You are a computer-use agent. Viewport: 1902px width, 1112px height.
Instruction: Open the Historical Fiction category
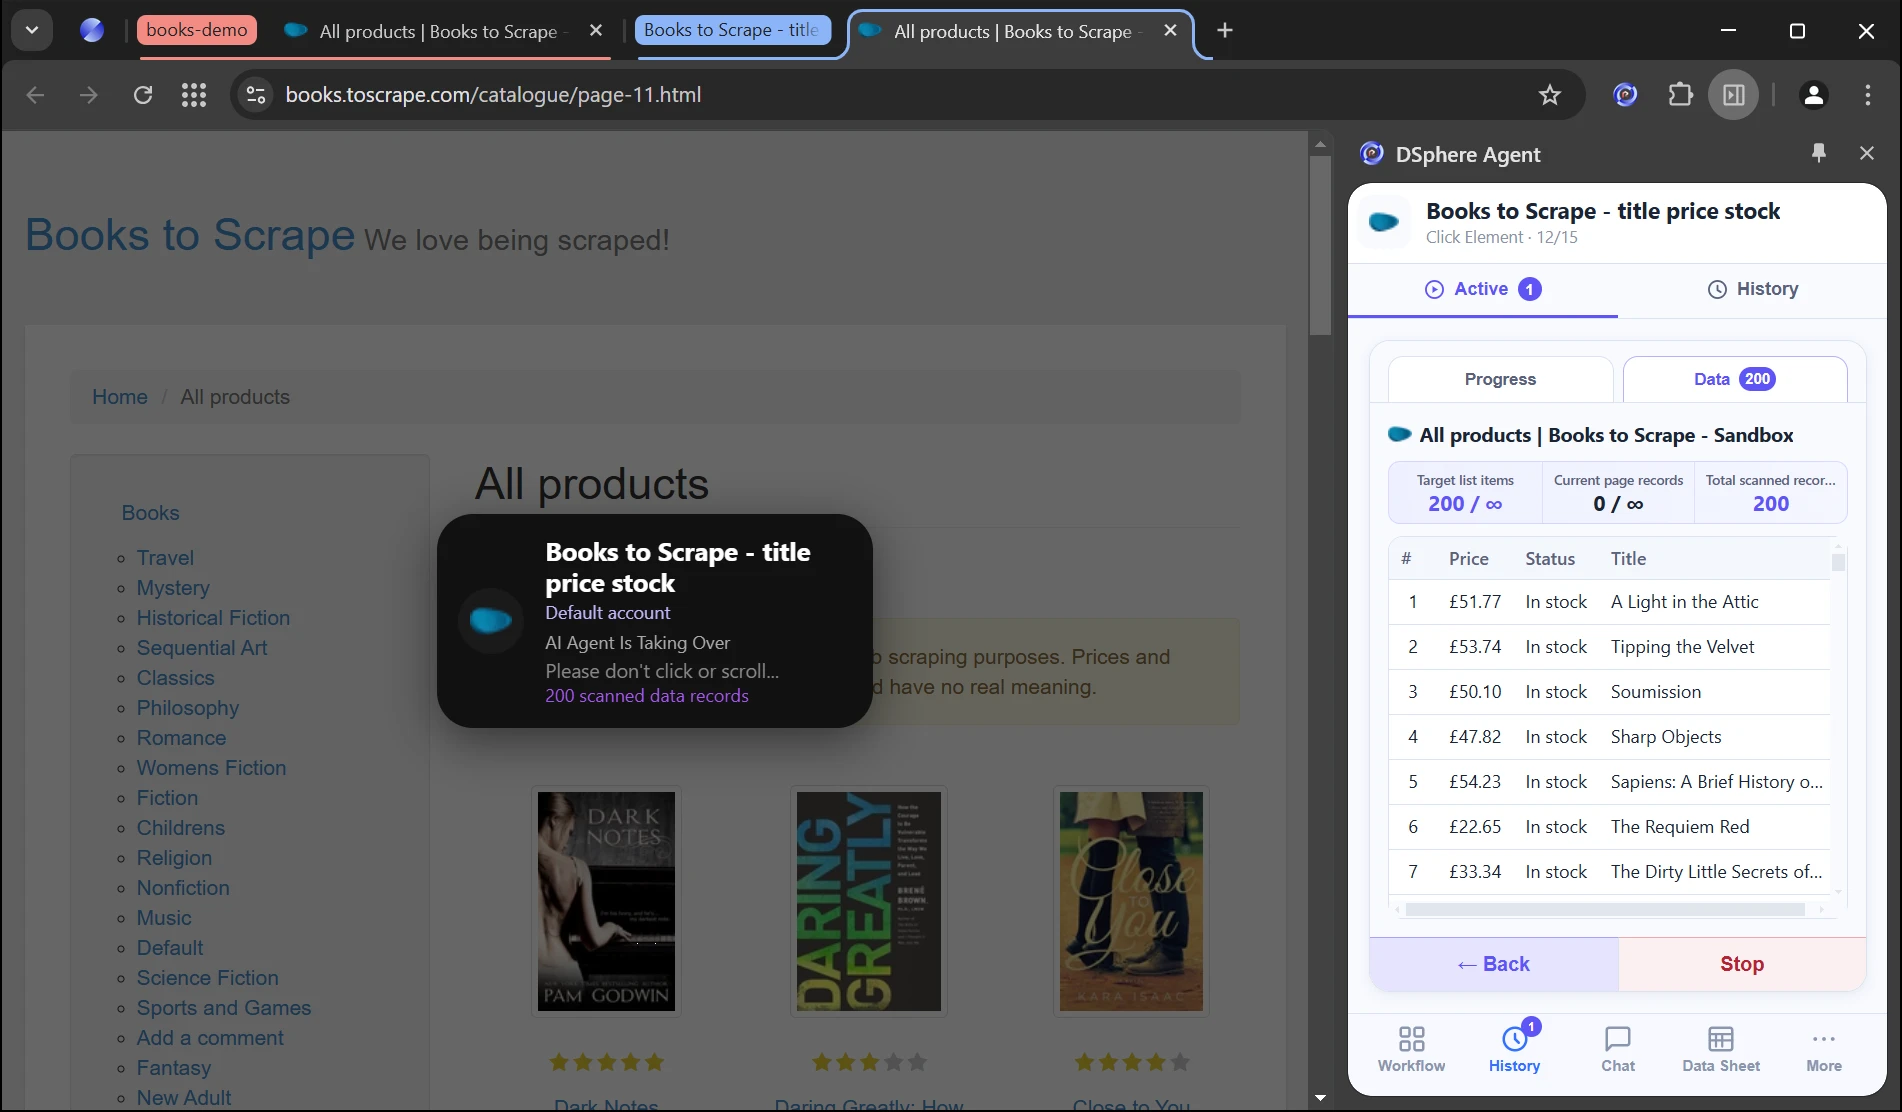point(213,618)
